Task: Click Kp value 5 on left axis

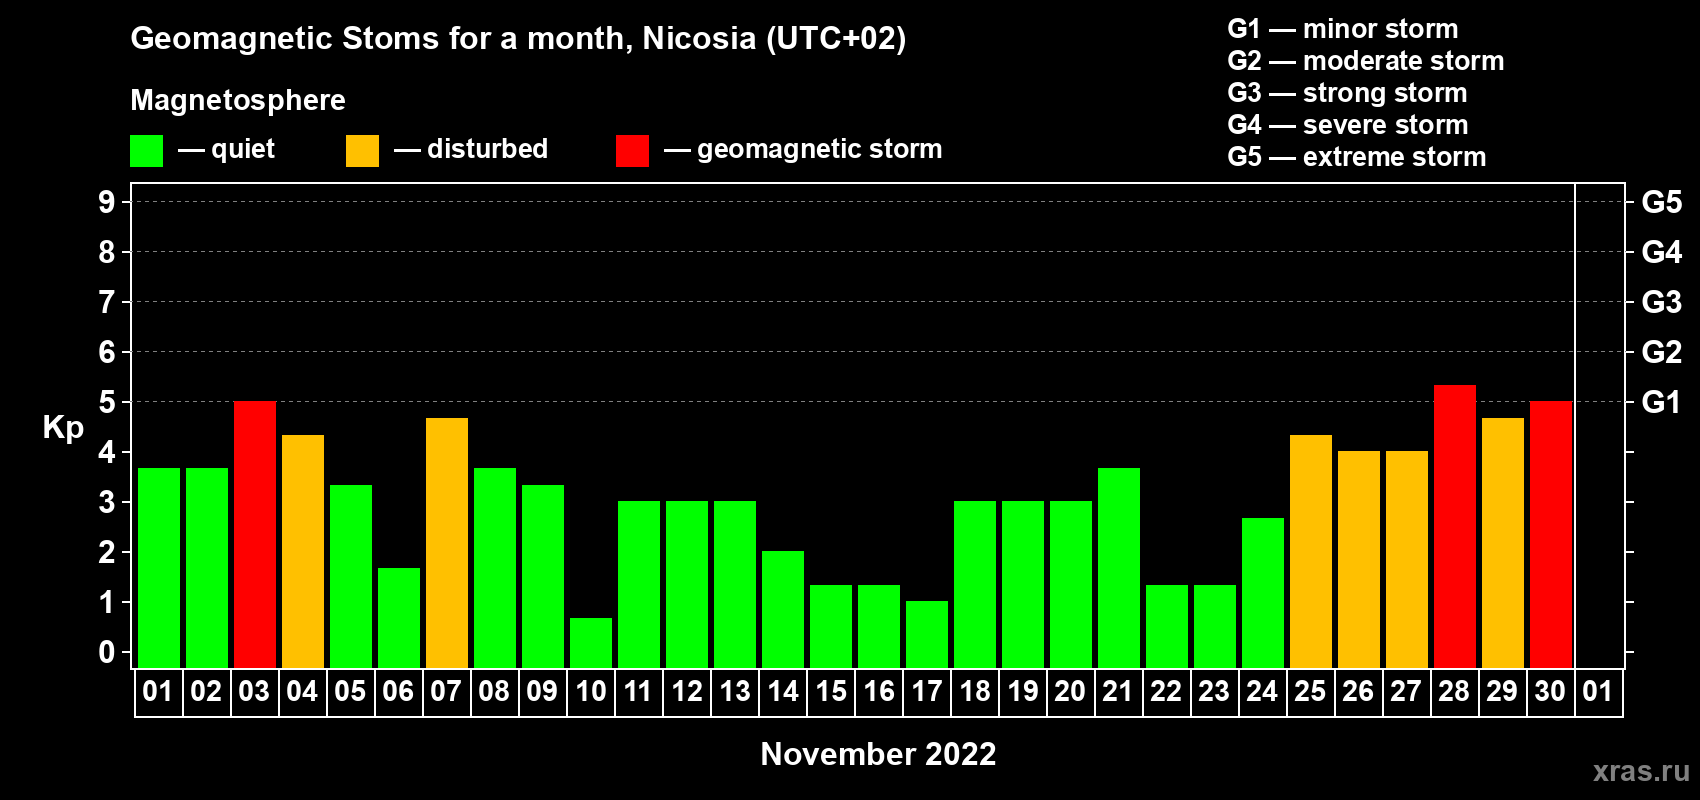Action: click(x=107, y=402)
